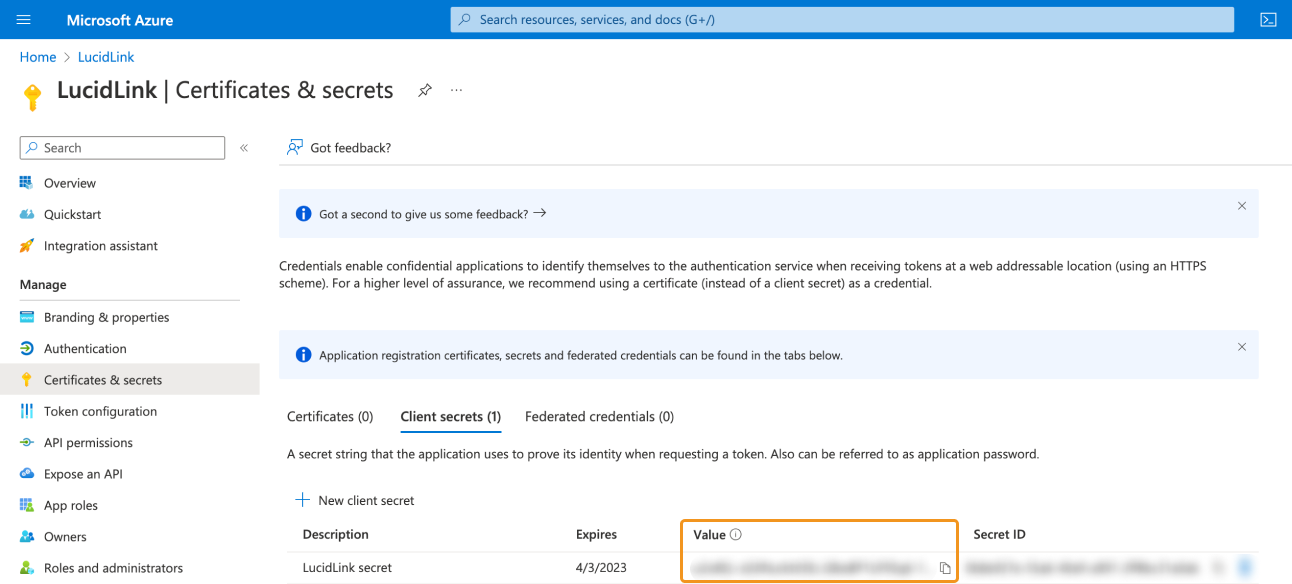Follow the 'Got a second to give us some feedback?' link
The height and width of the screenshot is (584, 1292).
pos(432,214)
